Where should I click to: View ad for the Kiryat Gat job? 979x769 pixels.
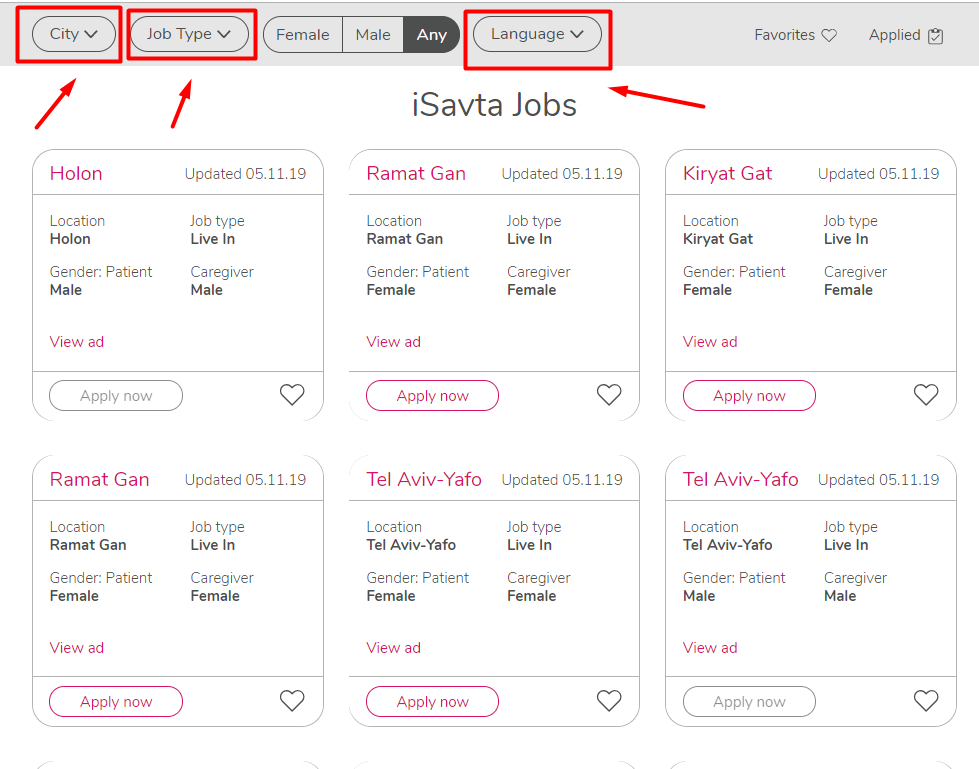coord(710,342)
